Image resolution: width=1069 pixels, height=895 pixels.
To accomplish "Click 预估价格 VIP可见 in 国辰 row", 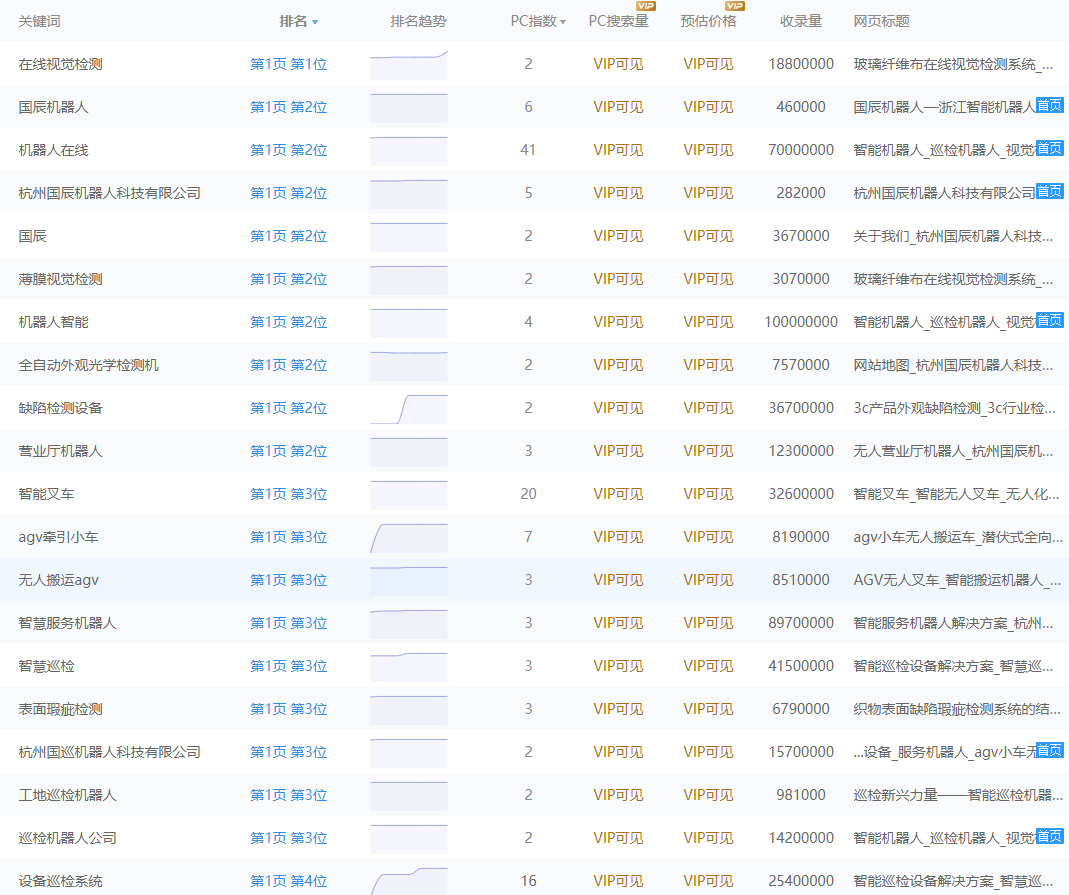I will (x=708, y=236).
